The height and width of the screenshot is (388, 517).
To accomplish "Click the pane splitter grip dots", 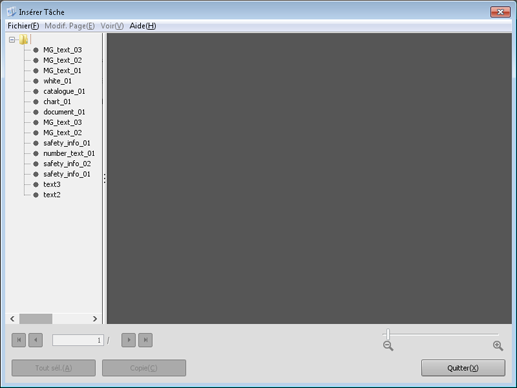I will (x=105, y=178).
